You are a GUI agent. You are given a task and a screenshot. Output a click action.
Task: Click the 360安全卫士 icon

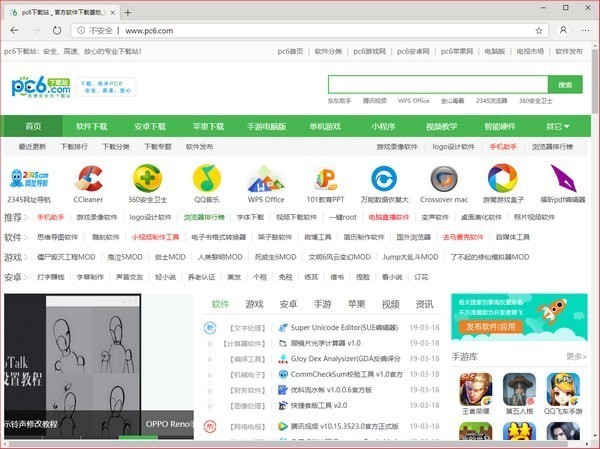tap(147, 179)
